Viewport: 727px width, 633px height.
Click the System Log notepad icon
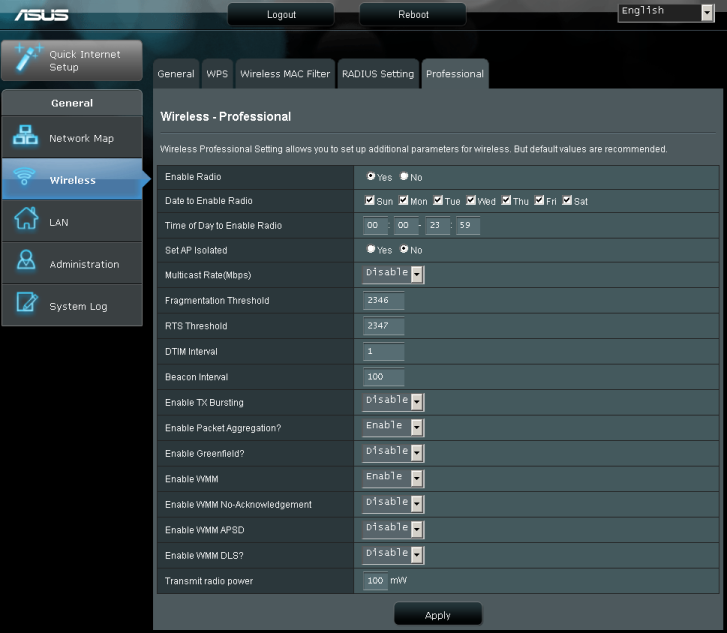pos(26,302)
